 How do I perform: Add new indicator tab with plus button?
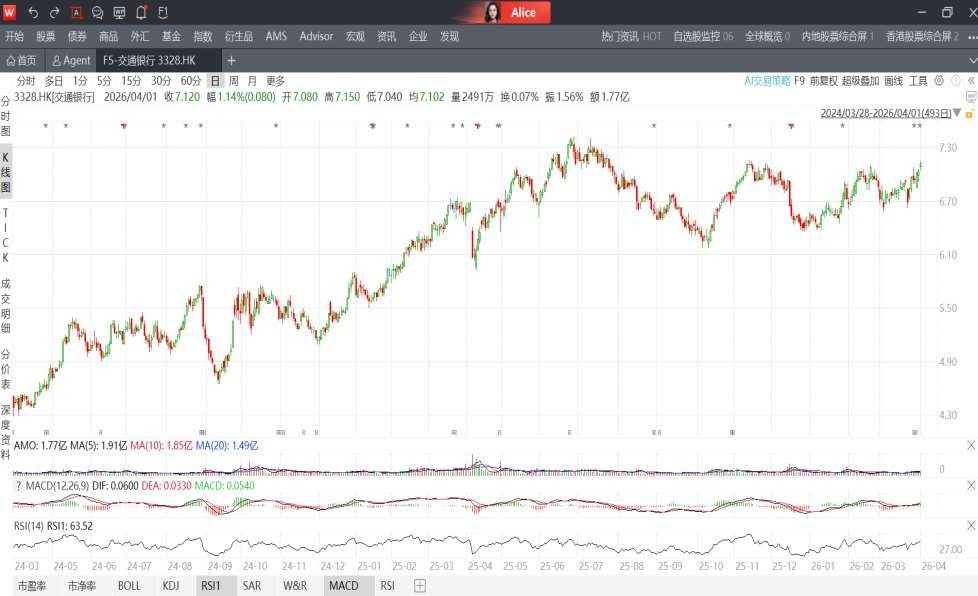pos(420,586)
